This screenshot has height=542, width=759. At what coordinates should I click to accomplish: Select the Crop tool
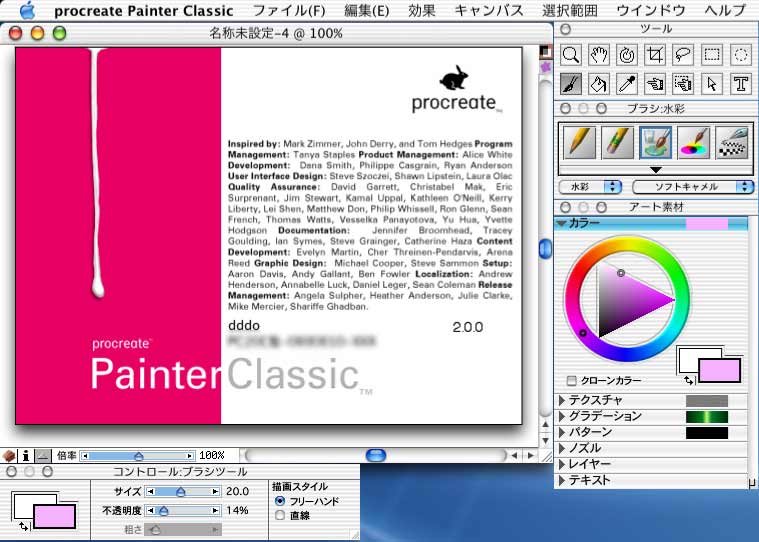point(655,55)
